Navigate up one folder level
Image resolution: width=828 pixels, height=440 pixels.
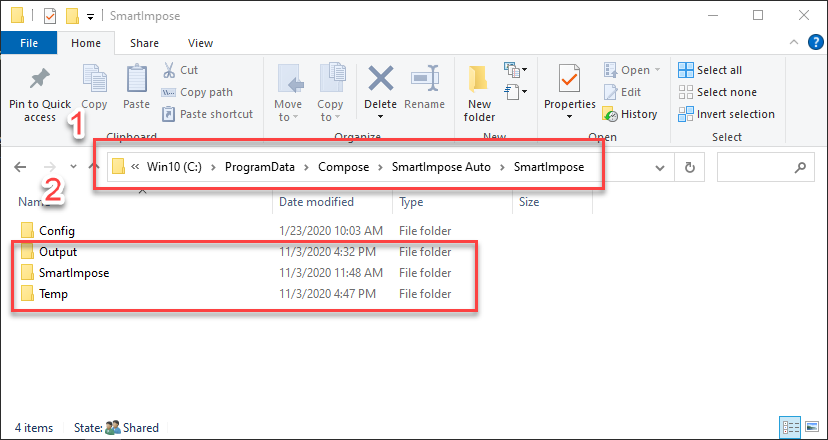pos(96,167)
